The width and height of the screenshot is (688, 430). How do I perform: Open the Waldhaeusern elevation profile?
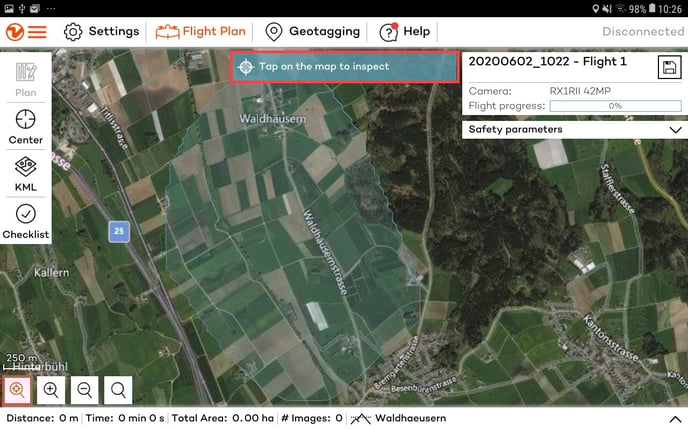(398, 418)
